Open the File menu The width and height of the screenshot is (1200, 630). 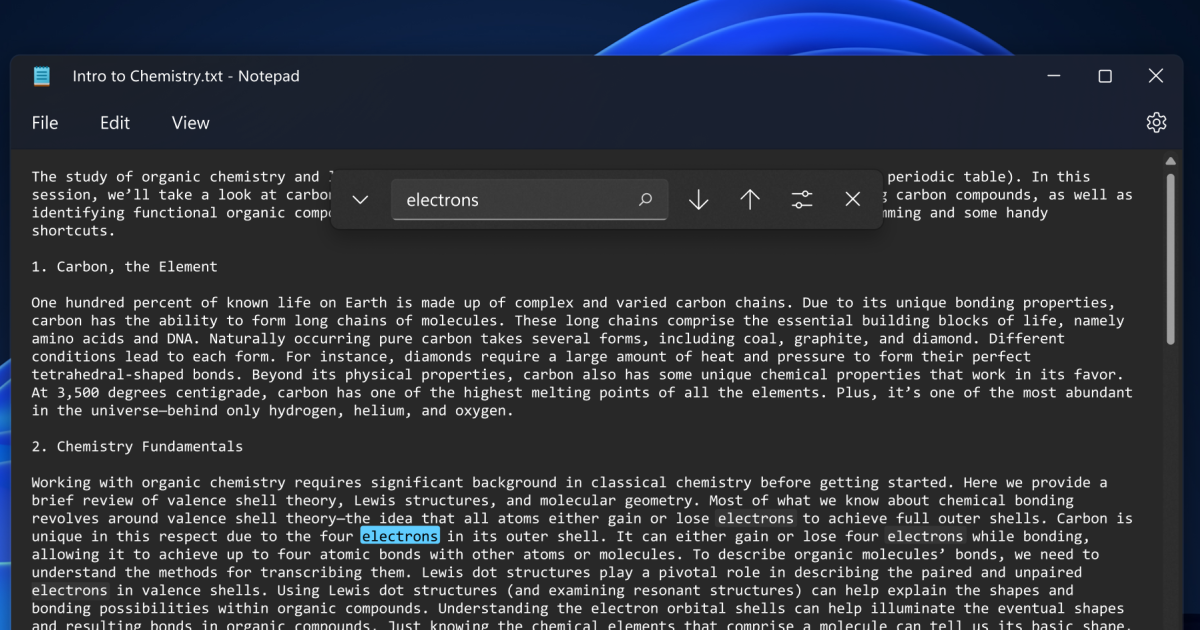[x=45, y=122]
